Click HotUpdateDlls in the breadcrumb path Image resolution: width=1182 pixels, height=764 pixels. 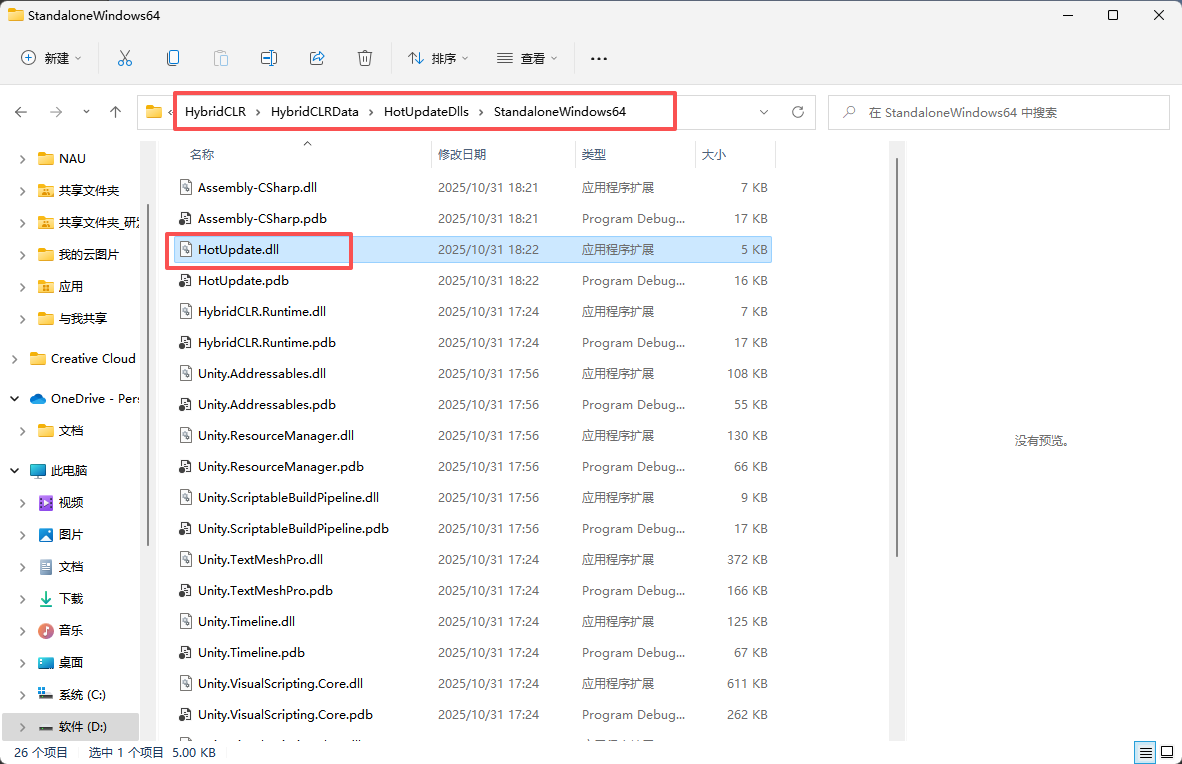426,112
